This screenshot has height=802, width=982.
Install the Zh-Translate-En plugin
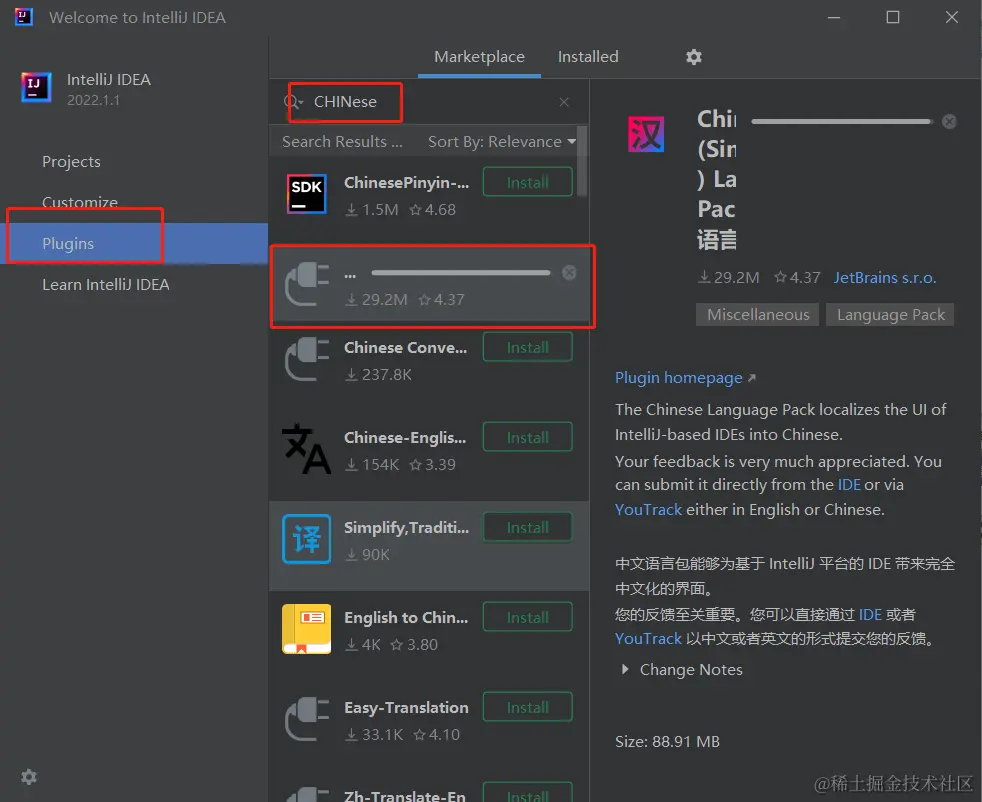click(527, 793)
